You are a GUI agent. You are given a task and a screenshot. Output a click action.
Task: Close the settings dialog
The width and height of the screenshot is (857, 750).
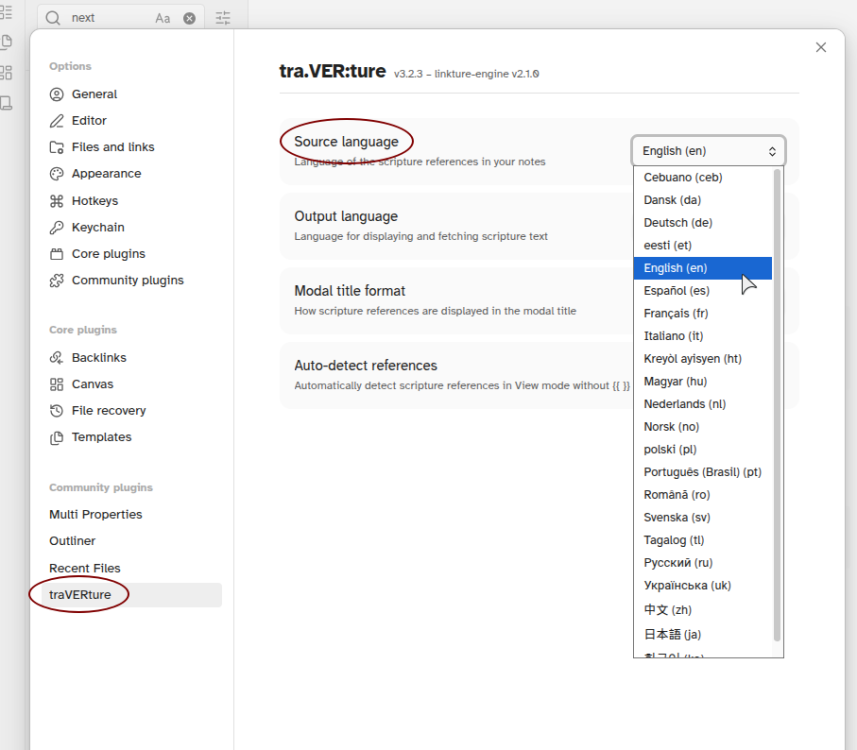(821, 48)
